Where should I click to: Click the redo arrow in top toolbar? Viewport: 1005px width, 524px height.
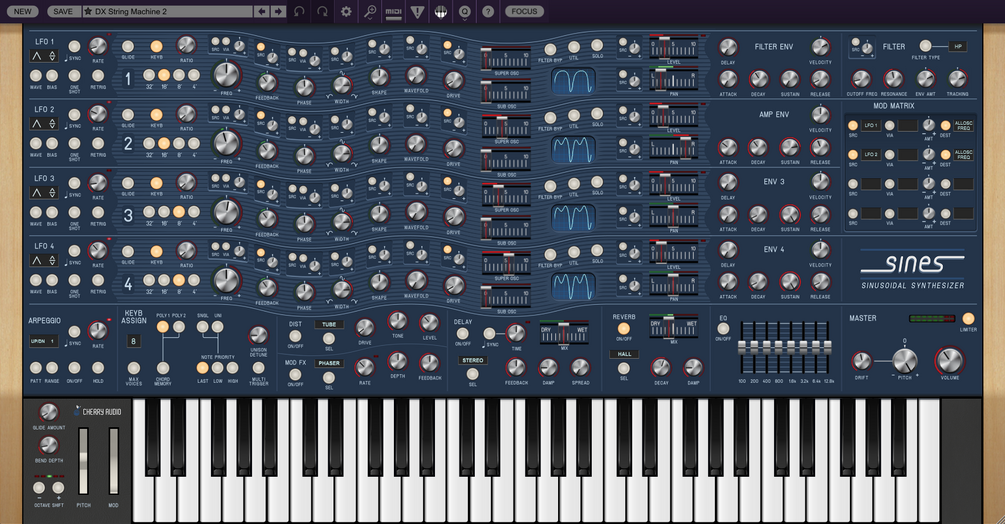pos(322,11)
